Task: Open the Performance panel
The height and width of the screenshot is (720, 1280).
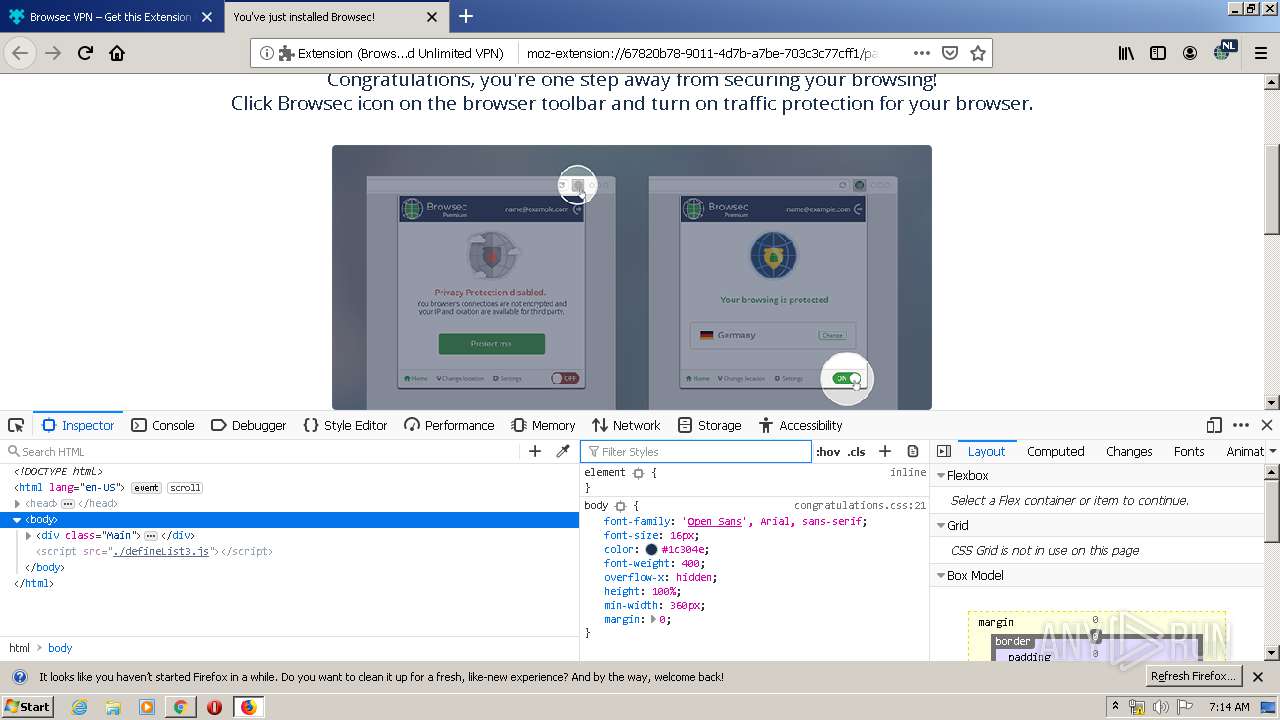Action: (449, 425)
